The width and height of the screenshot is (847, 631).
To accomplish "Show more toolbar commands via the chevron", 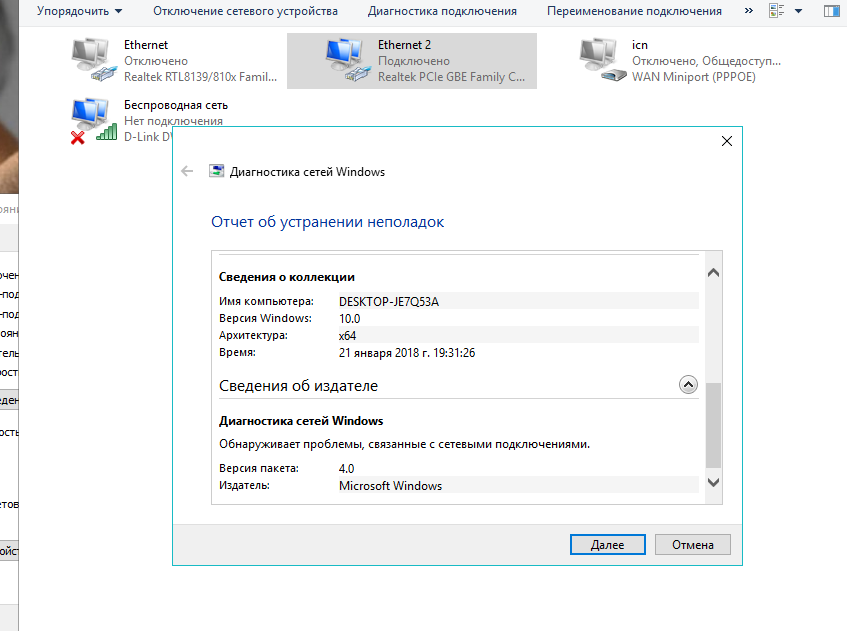I will [x=748, y=11].
